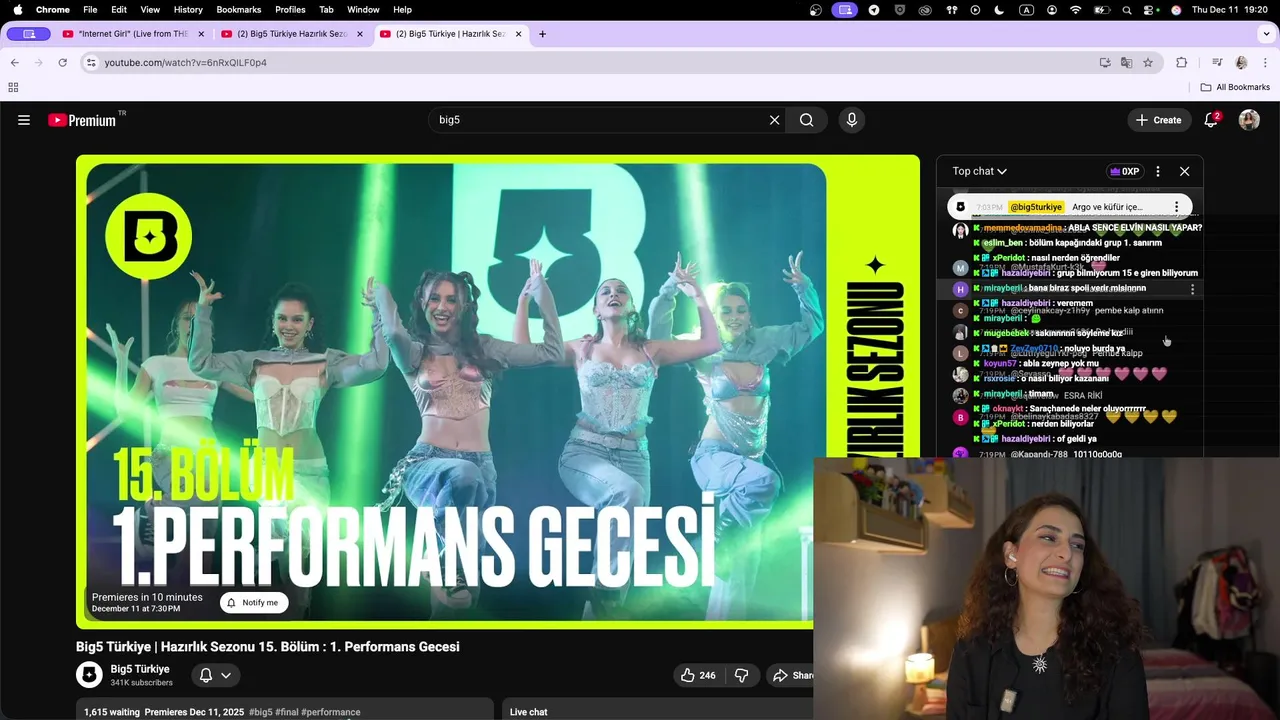Toggle Focus moon icon in menu bar

pos(999,9)
